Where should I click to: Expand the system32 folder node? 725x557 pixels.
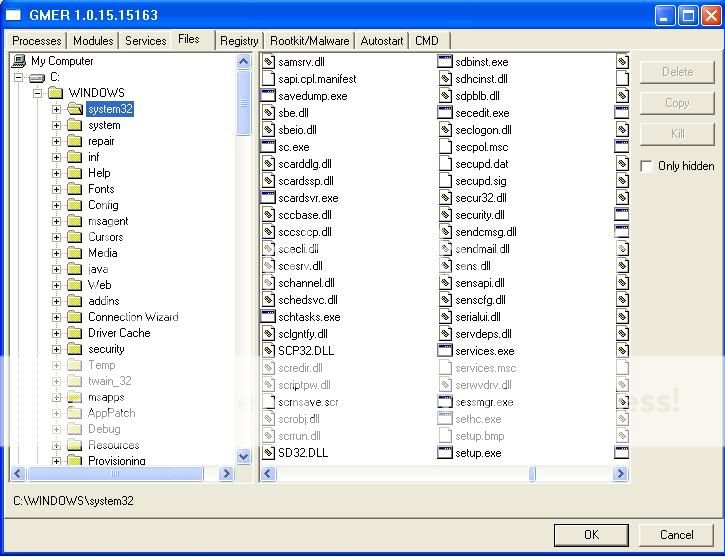click(x=56, y=109)
